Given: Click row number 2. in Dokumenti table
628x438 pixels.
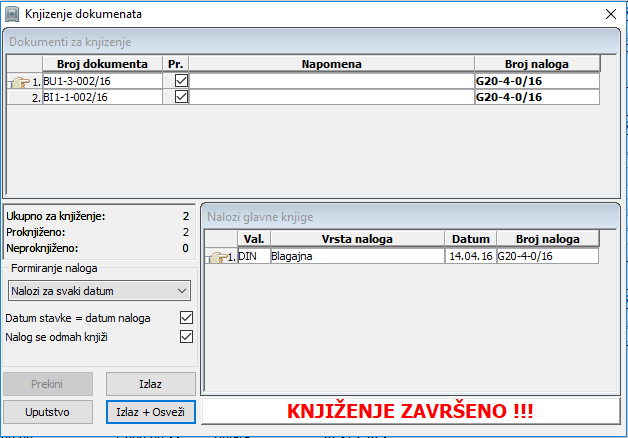Looking at the screenshot, I should tap(36, 98).
